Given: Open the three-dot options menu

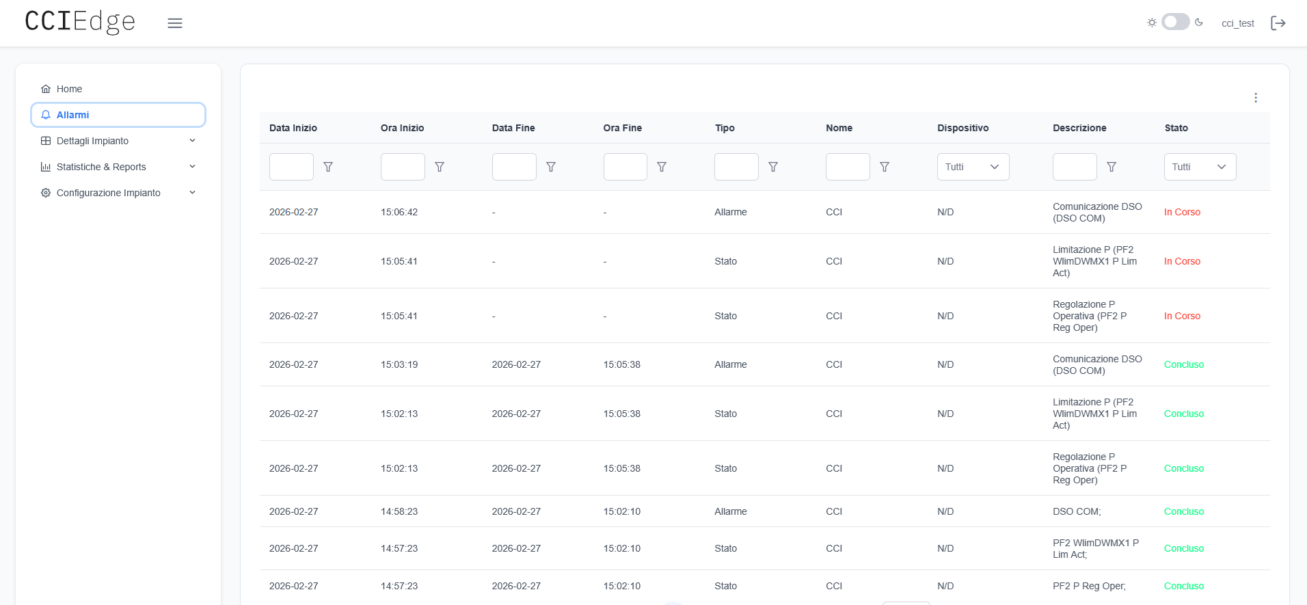Looking at the screenshot, I should (1256, 98).
